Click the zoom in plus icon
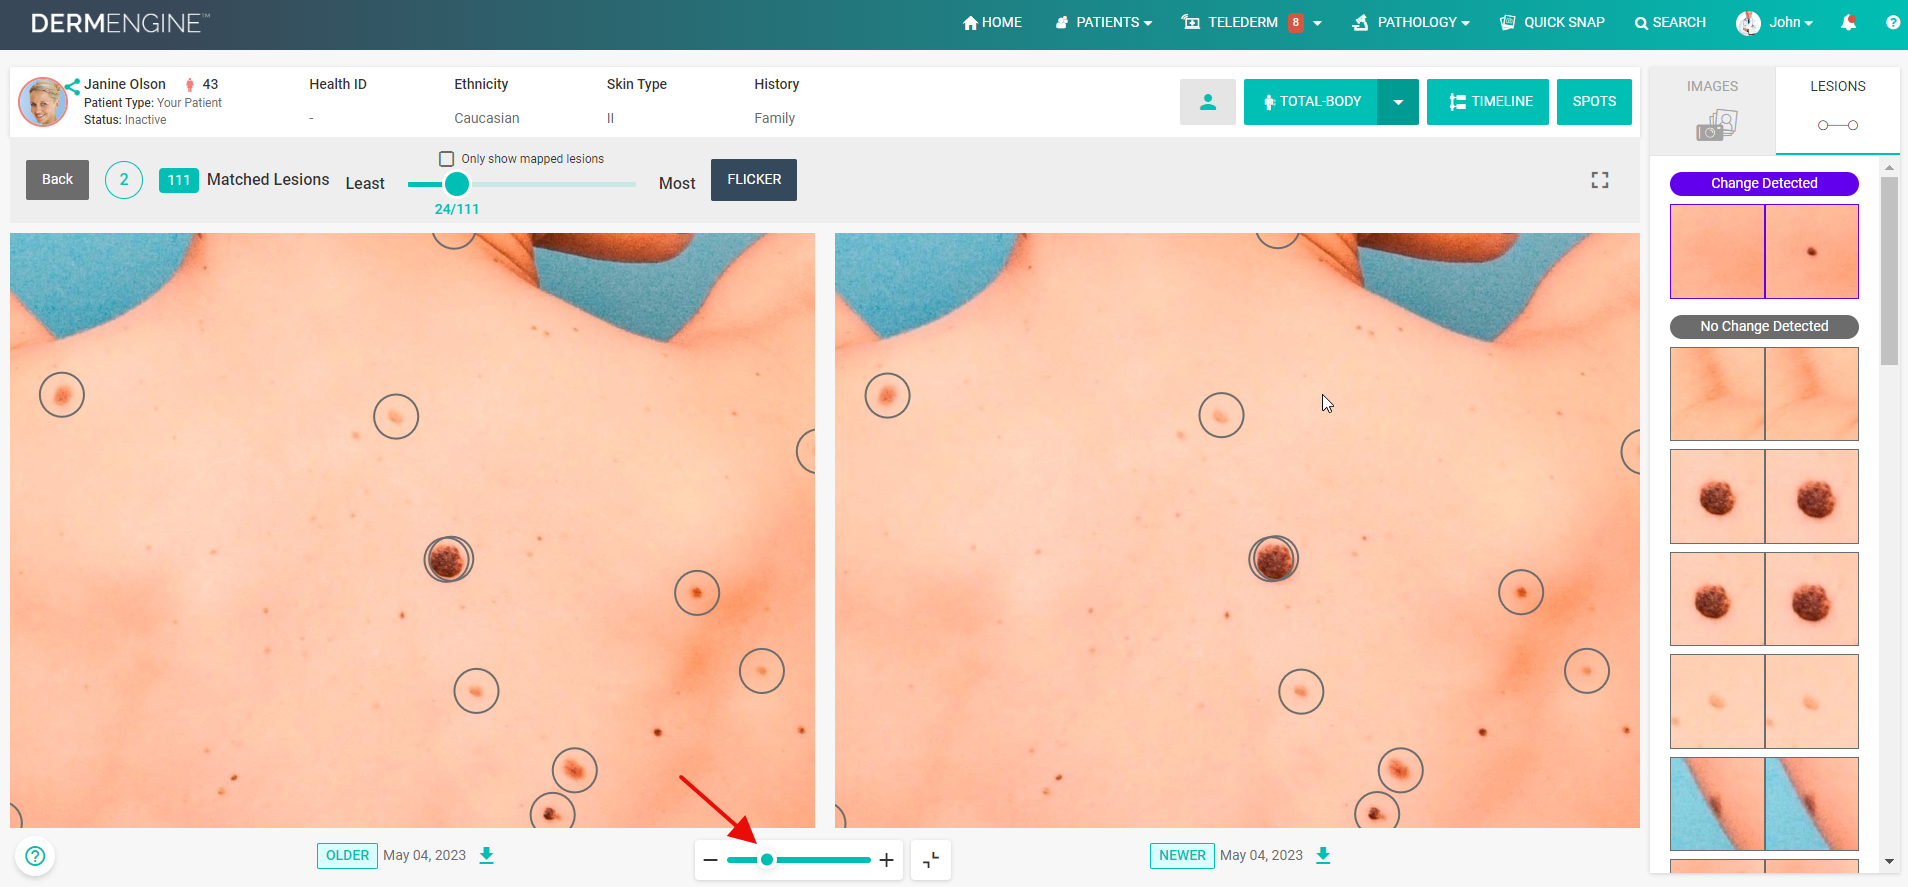Image resolution: width=1908 pixels, height=887 pixels. pyautogui.click(x=886, y=860)
